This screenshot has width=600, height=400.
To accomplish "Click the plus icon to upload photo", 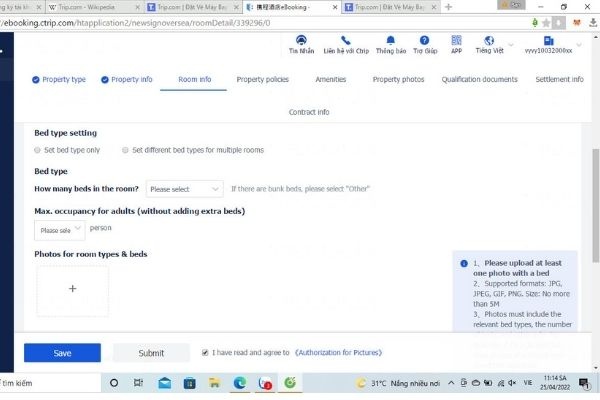I will click(x=72, y=288).
